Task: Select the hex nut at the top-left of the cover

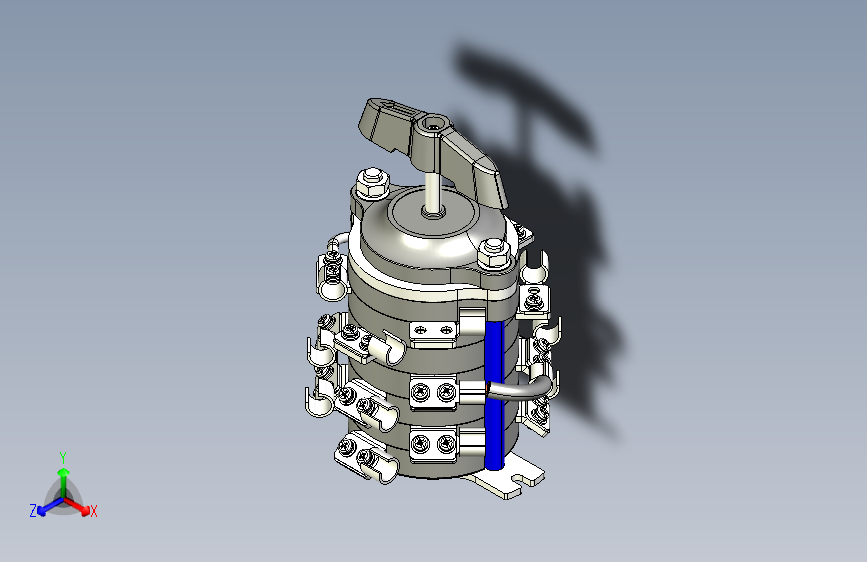Action: [372, 183]
